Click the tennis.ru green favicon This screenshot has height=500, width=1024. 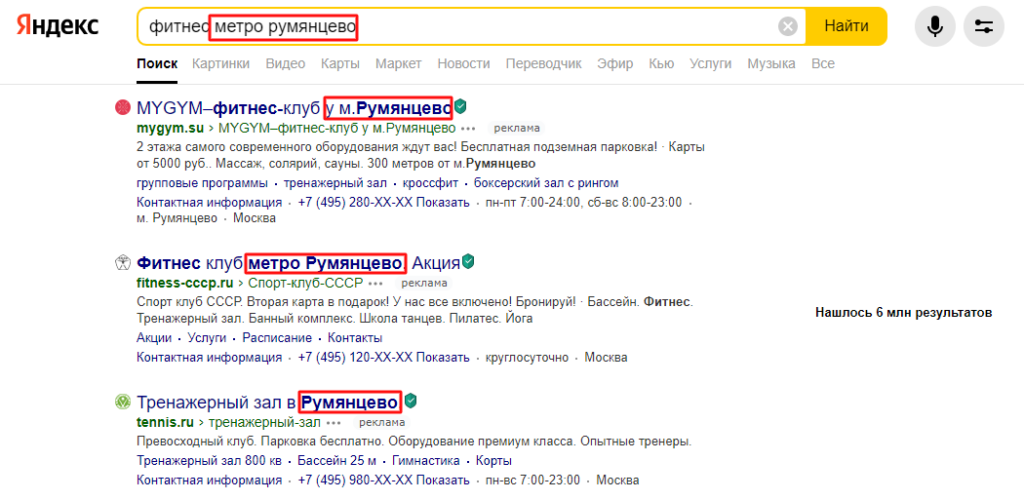click(122, 401)
